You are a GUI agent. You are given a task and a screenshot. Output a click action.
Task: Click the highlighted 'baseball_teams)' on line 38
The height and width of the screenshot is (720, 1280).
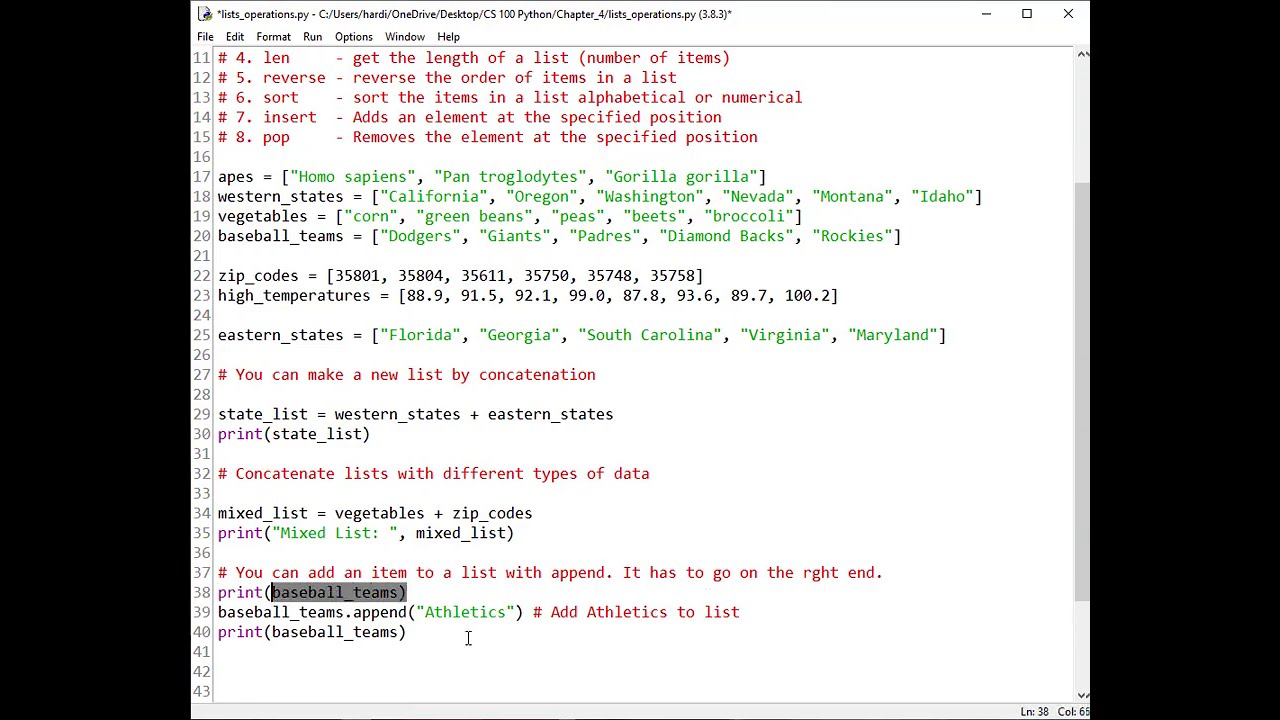point(339,593)
